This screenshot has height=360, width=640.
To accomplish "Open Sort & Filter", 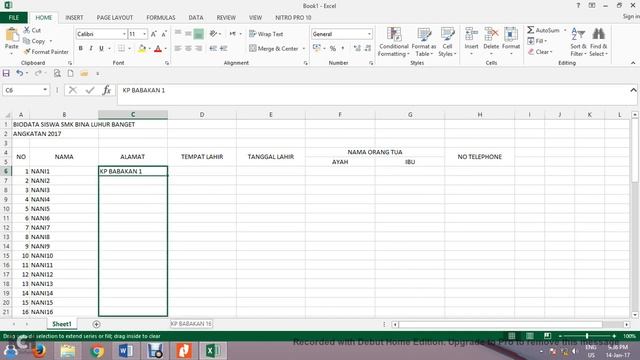I will pyautogui.click(x=578, y=42).
